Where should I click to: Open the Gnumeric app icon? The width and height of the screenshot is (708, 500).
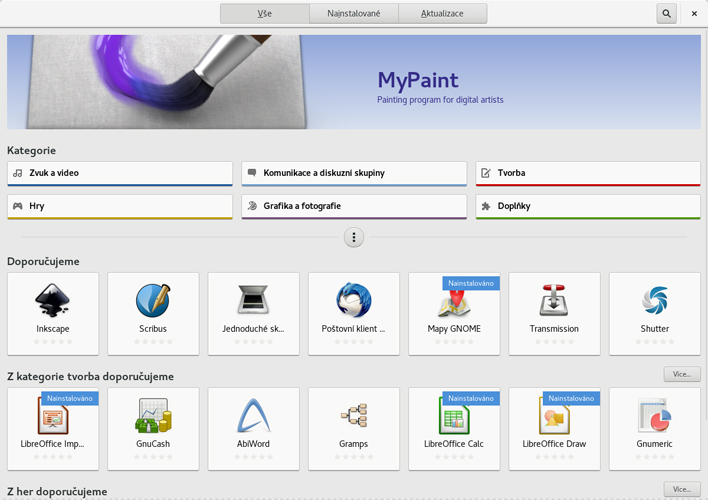(654, 416)
